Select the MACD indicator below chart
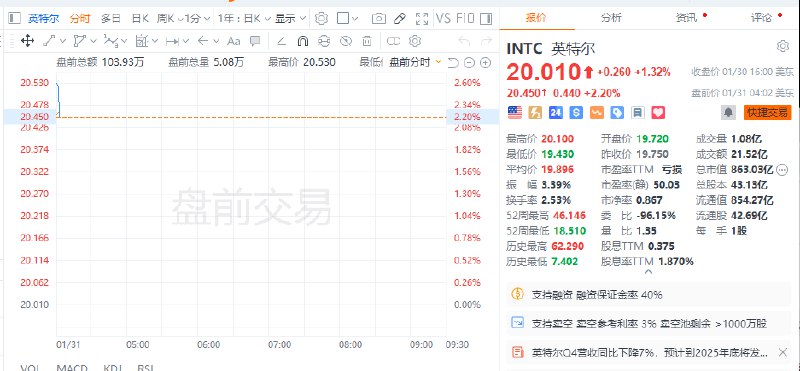This screenshot has height=371, width=800. click(x=72, y=368)
